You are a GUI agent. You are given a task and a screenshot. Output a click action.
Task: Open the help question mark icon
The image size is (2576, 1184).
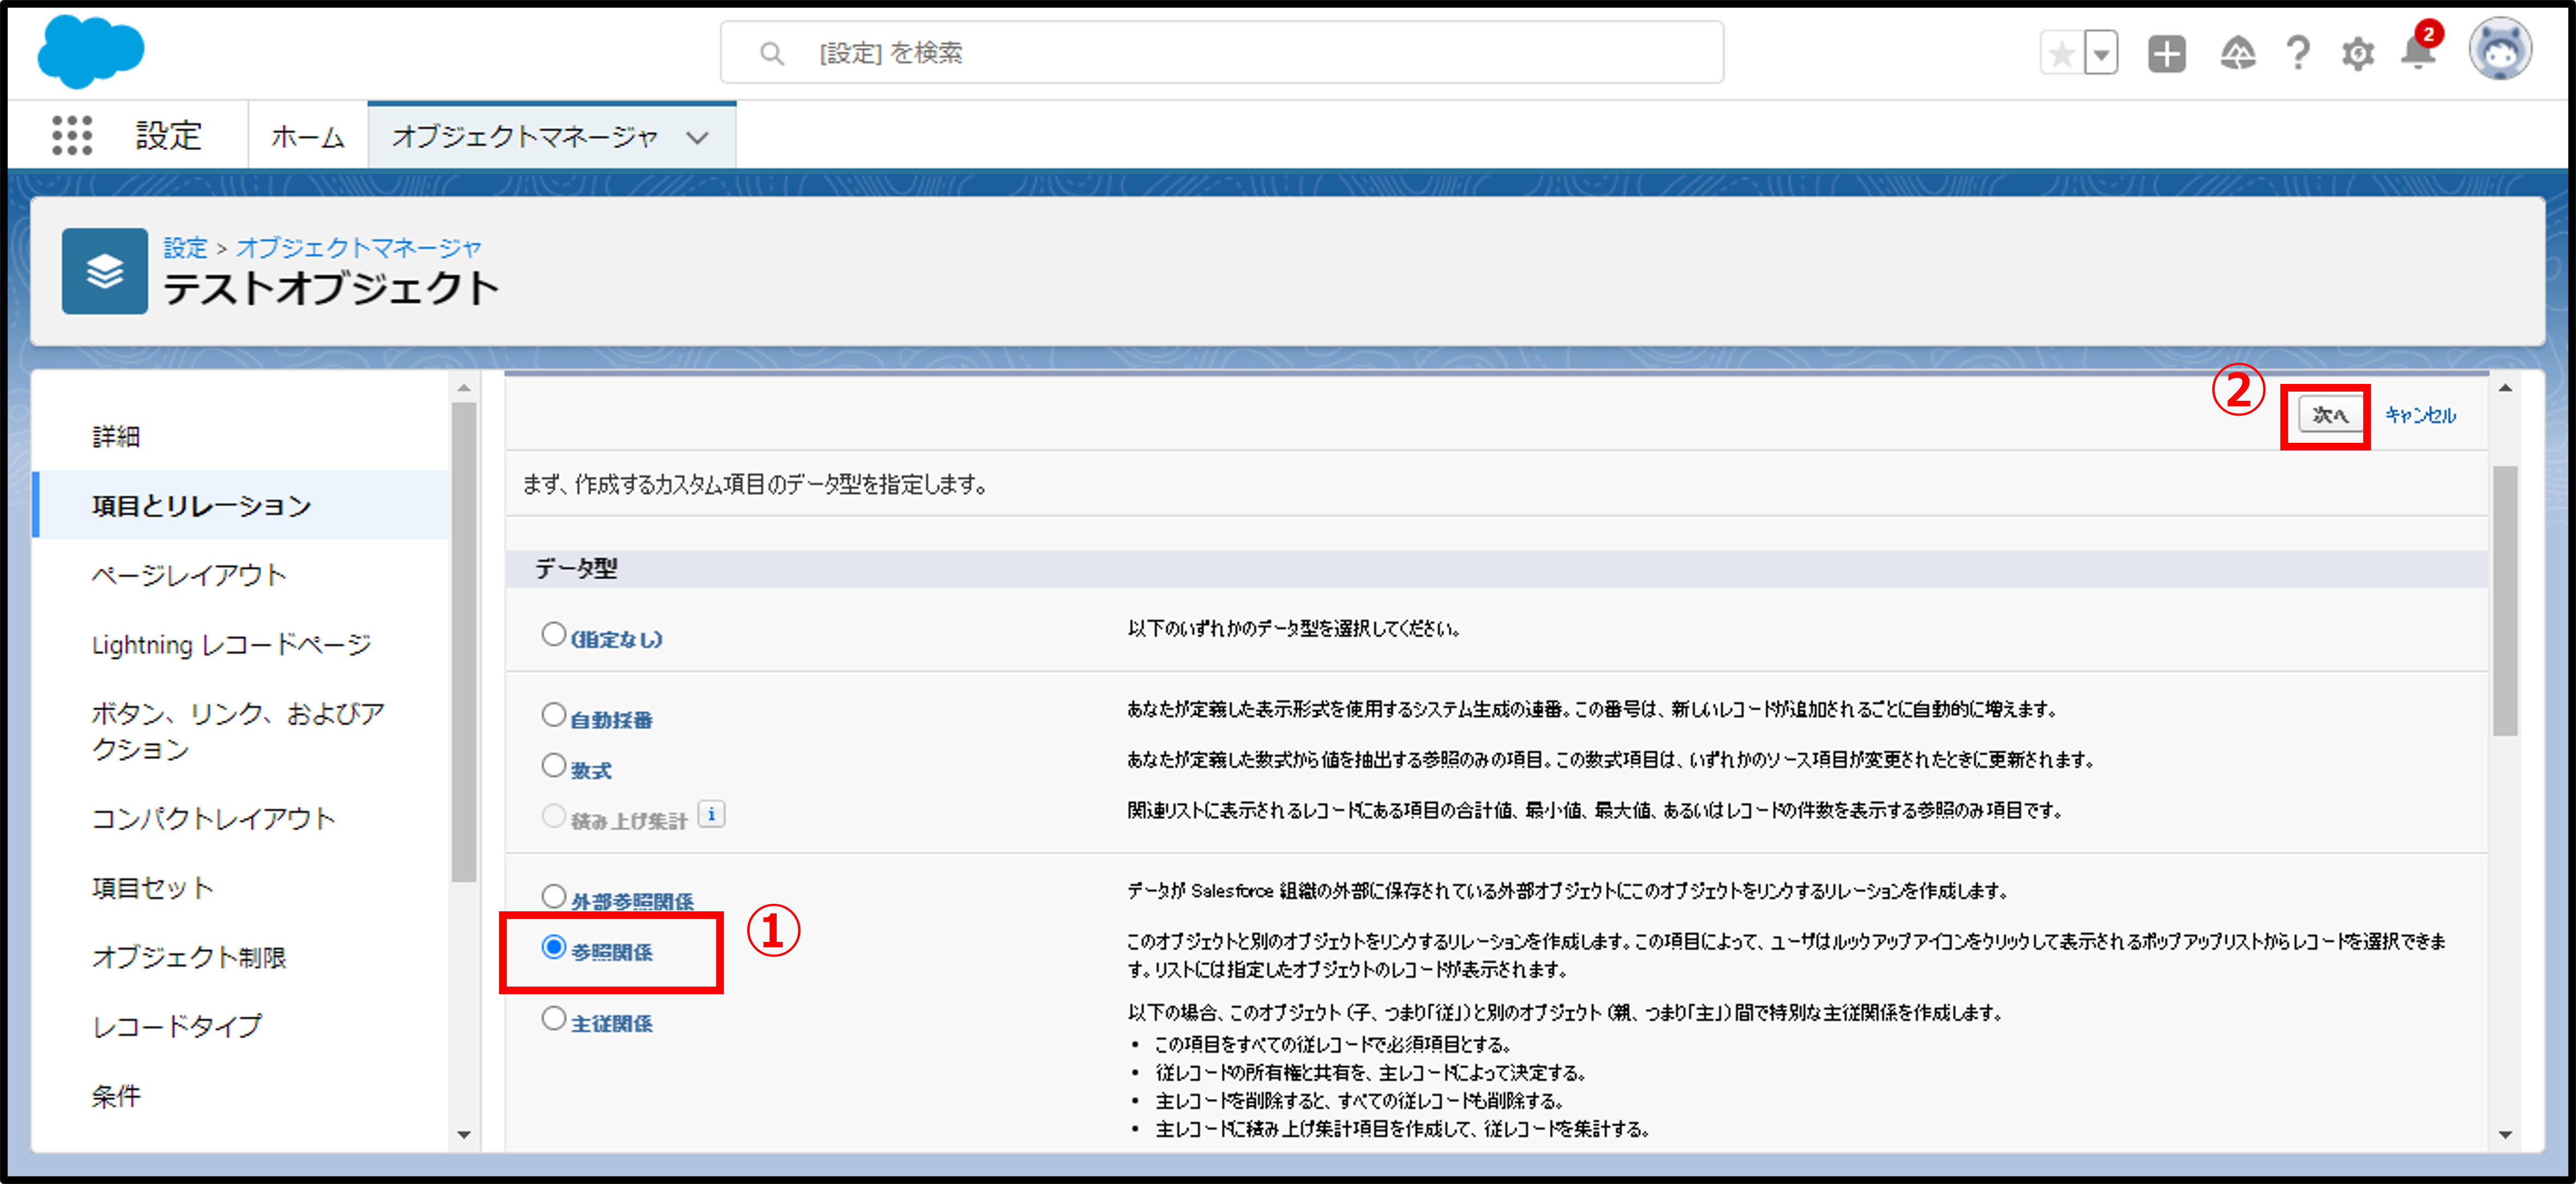click(x=2298, y=54)
